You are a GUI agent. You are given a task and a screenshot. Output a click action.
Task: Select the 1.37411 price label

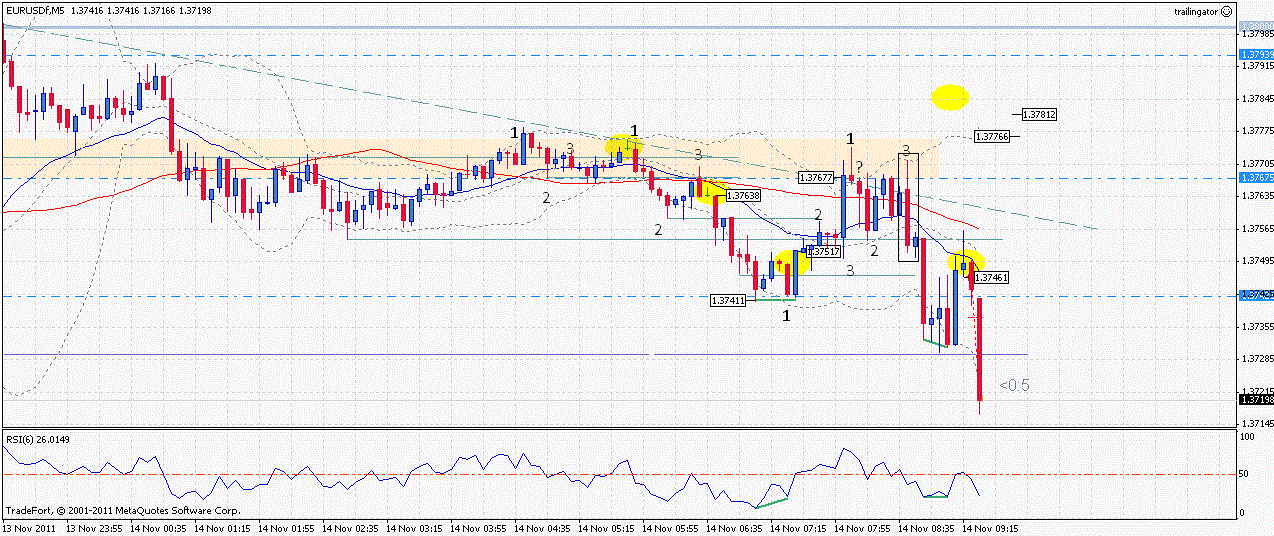coord(727,300)
